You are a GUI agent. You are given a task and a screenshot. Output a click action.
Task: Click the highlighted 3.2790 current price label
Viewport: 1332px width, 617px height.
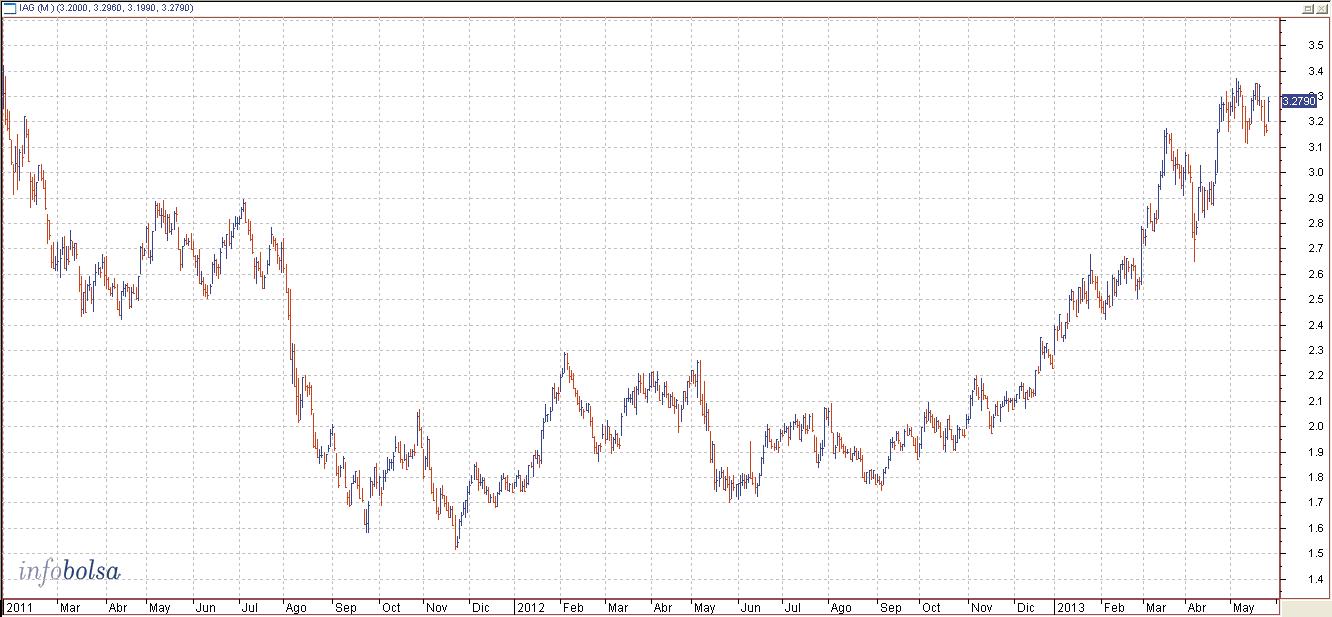[x=1300, y=101]
